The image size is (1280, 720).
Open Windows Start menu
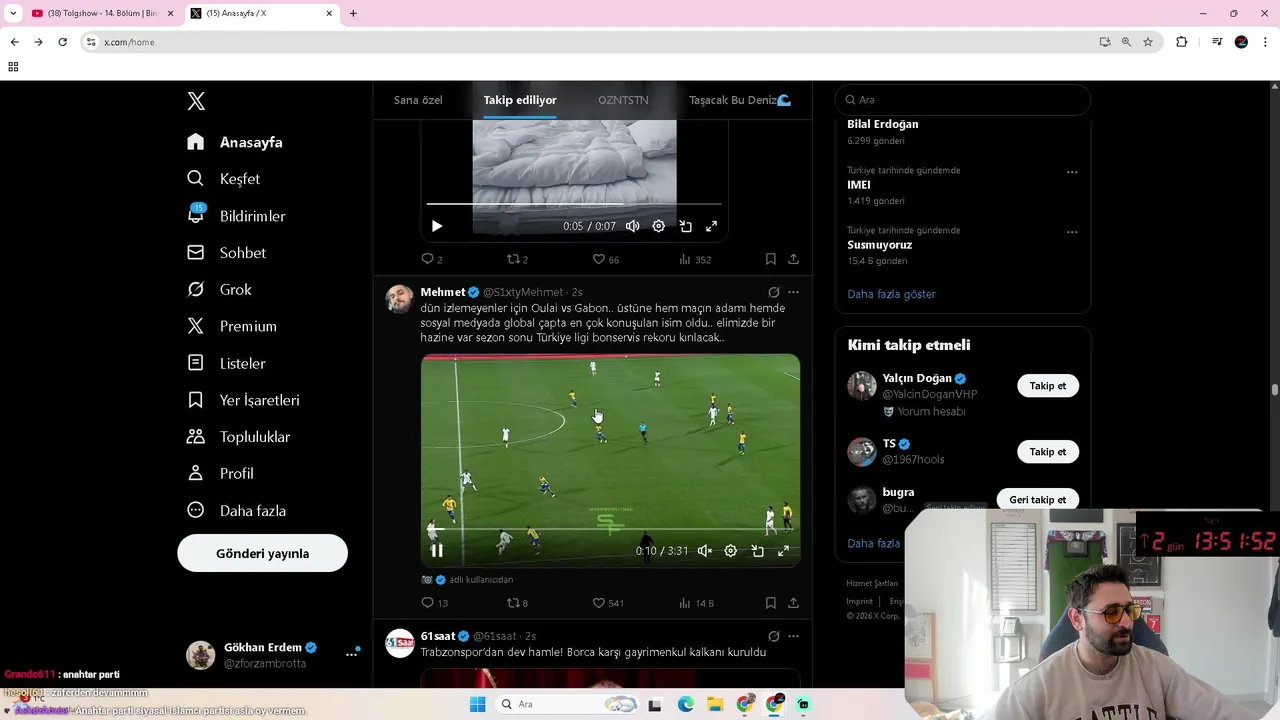477,704
